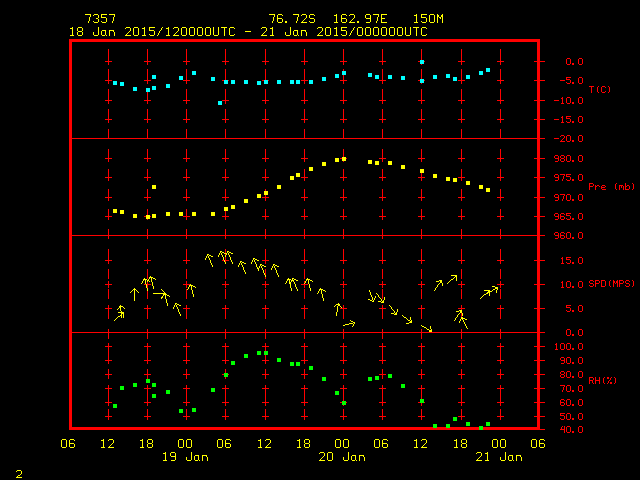
Task: Select the RH(%) humidity axis label
Action: [599, 381]
